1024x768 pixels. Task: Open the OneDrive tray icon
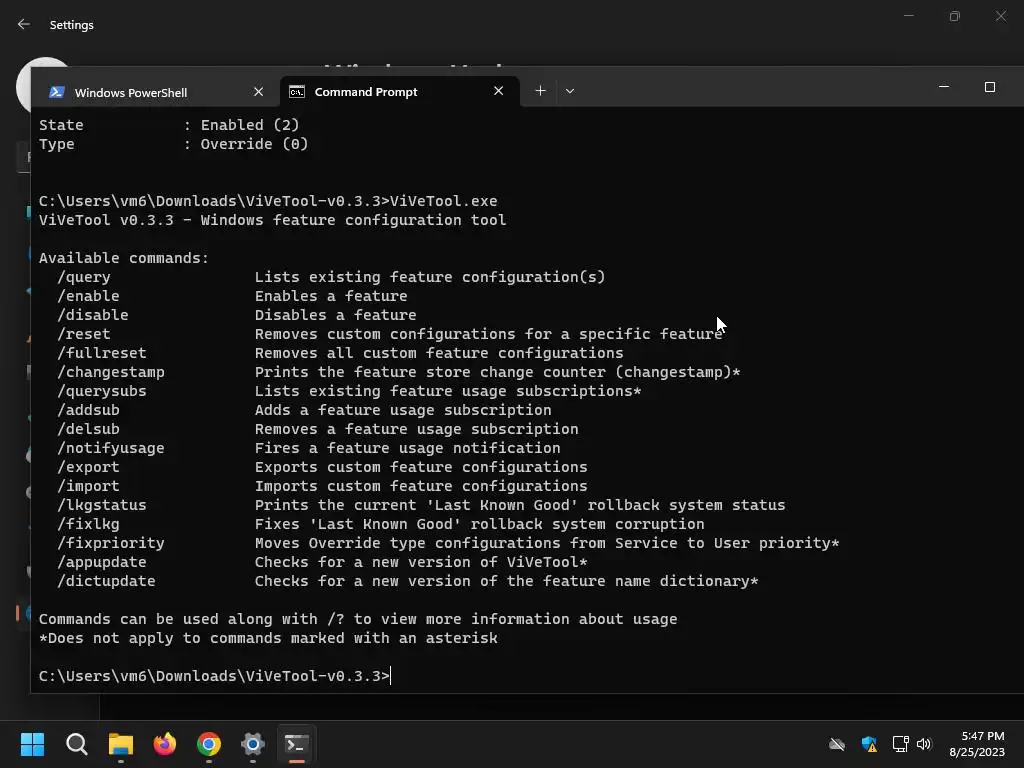(837, 744)
